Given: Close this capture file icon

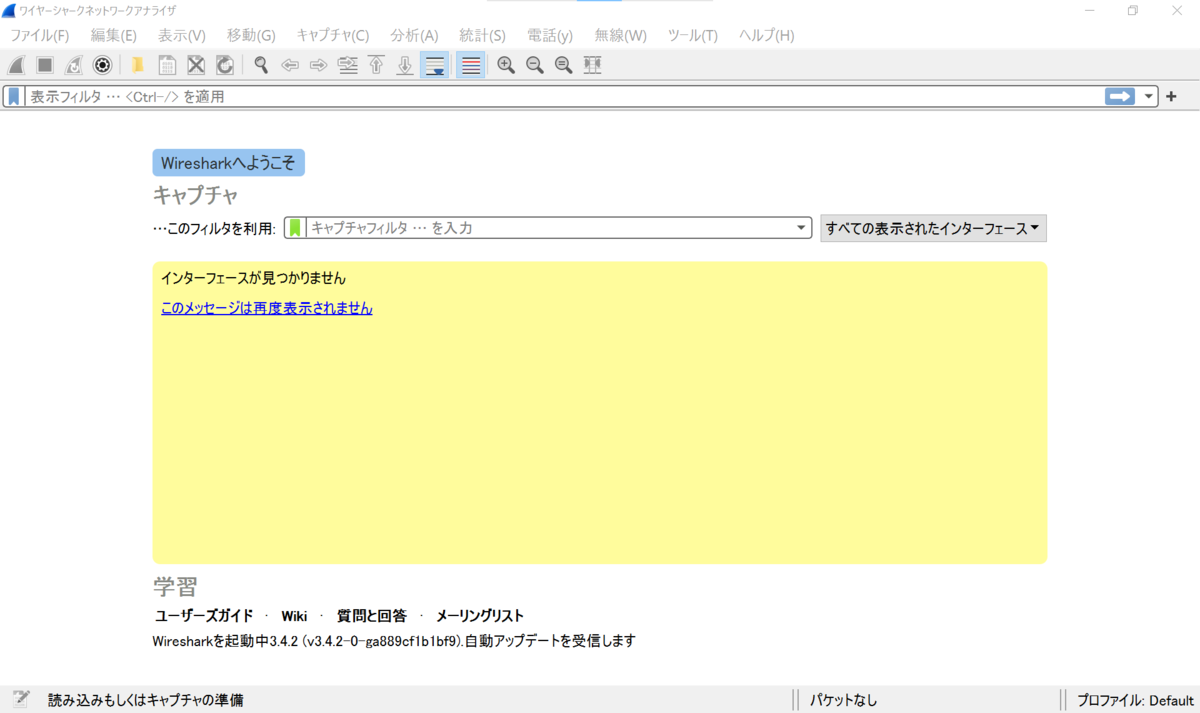Looking at the screenshot, I should 196,65.
